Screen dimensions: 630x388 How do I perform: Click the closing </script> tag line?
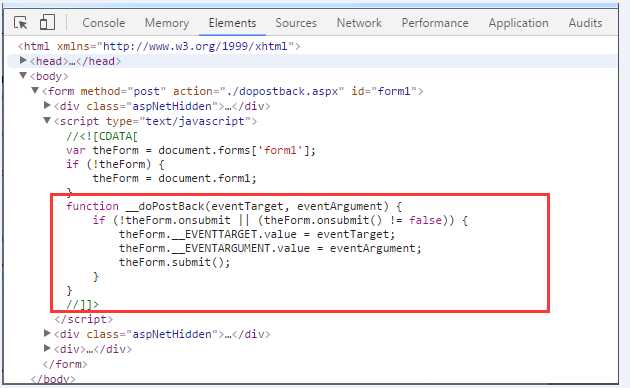(x=84, y=319)
